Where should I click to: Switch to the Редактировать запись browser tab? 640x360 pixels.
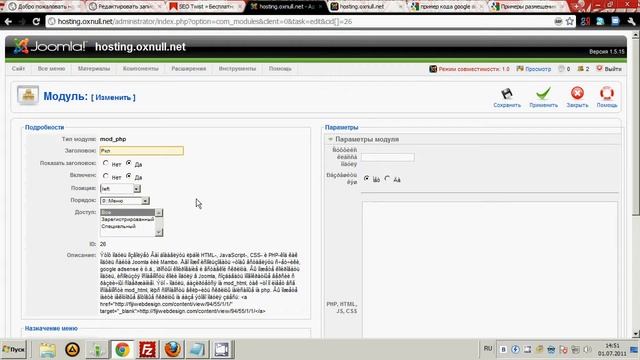124,7
